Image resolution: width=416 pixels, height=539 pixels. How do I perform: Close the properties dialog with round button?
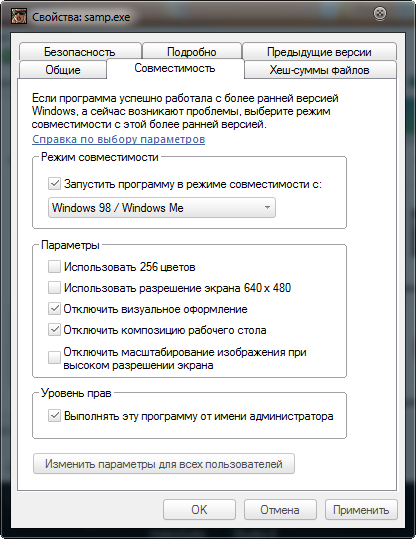pos(380,13)
